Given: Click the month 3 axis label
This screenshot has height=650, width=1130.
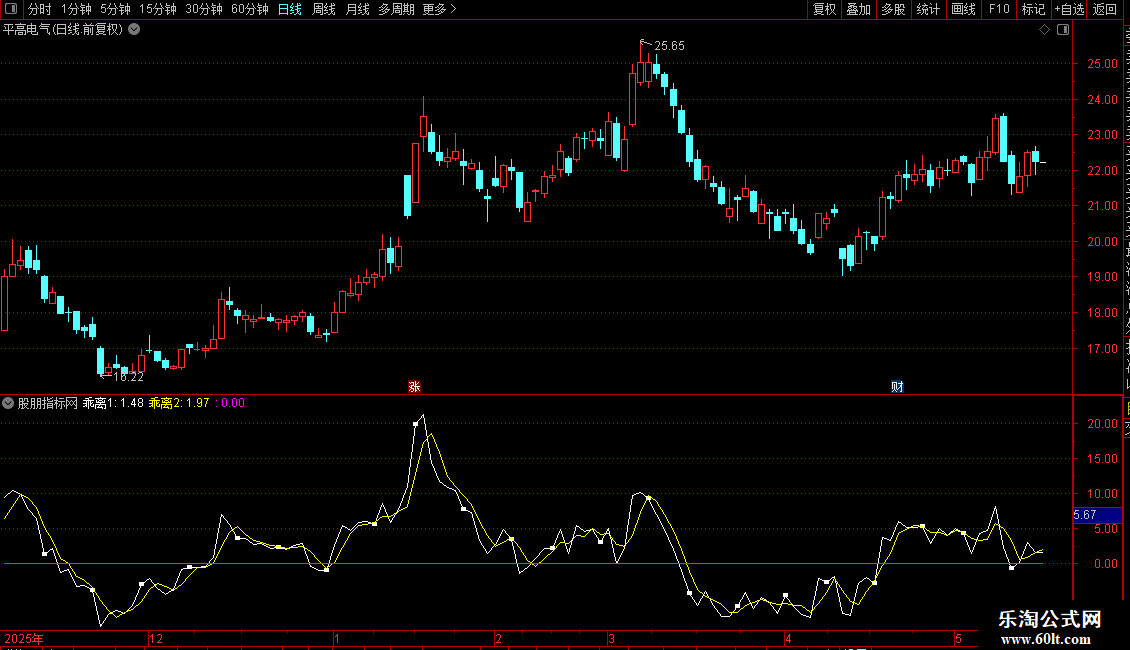Looking at the screenshot, I should click(611, 638).
